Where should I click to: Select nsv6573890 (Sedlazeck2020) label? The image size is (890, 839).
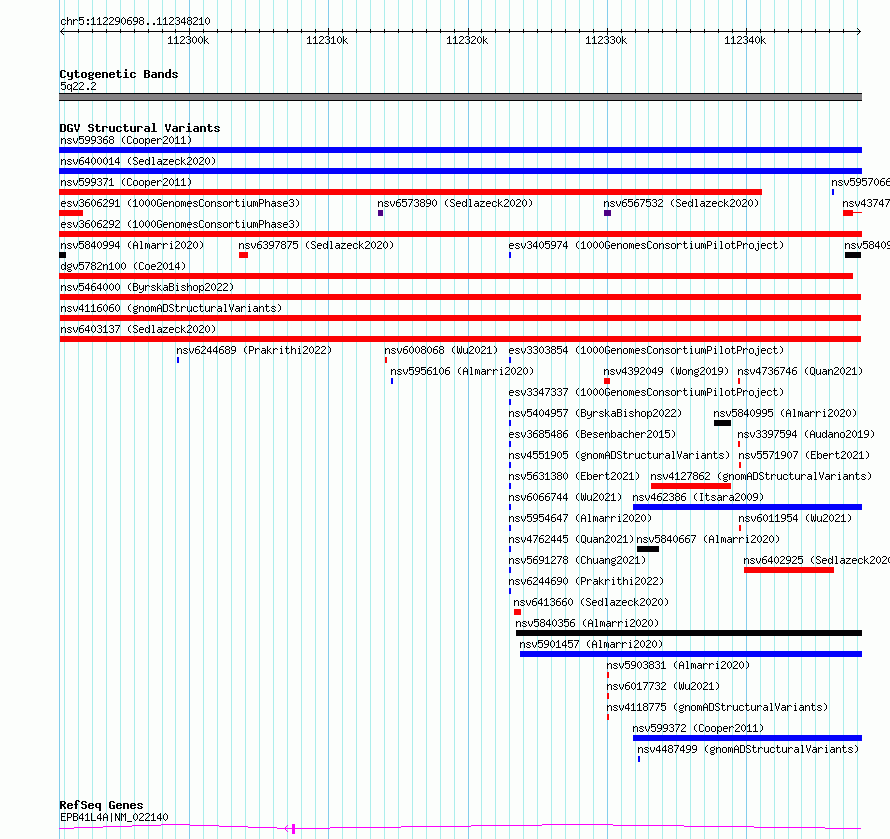coord(455,203)
